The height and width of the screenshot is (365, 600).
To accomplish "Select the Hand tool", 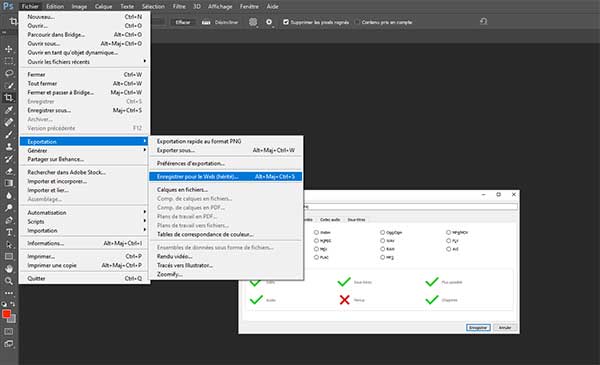I will (8, 269).
